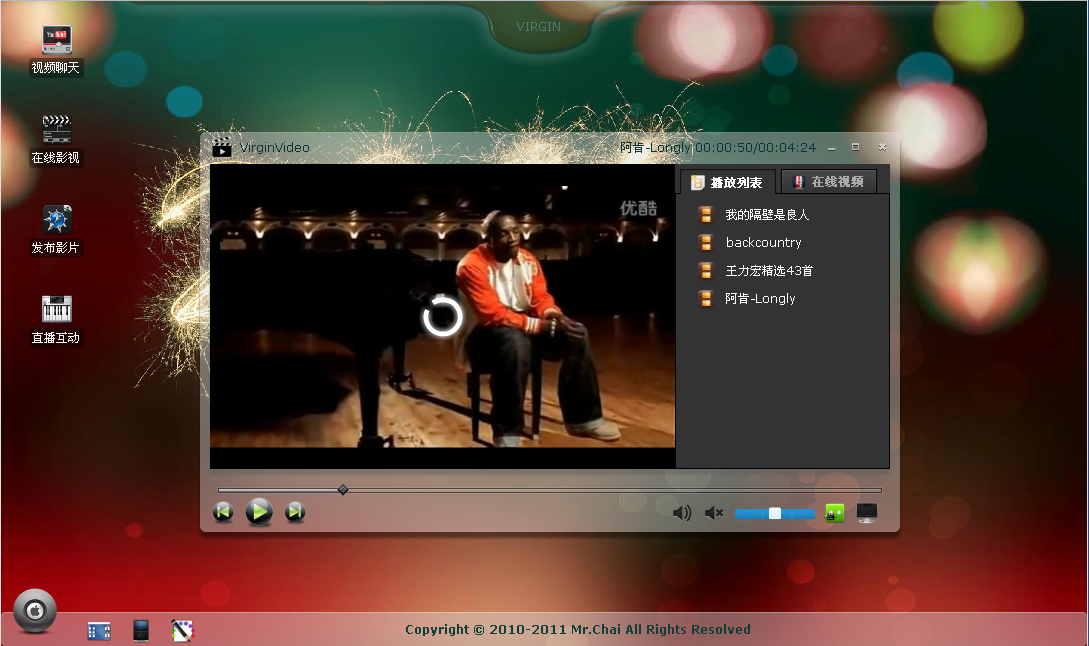Mute the audio with the mute icon
This screenshot has width=1089, height=646.
714,513
